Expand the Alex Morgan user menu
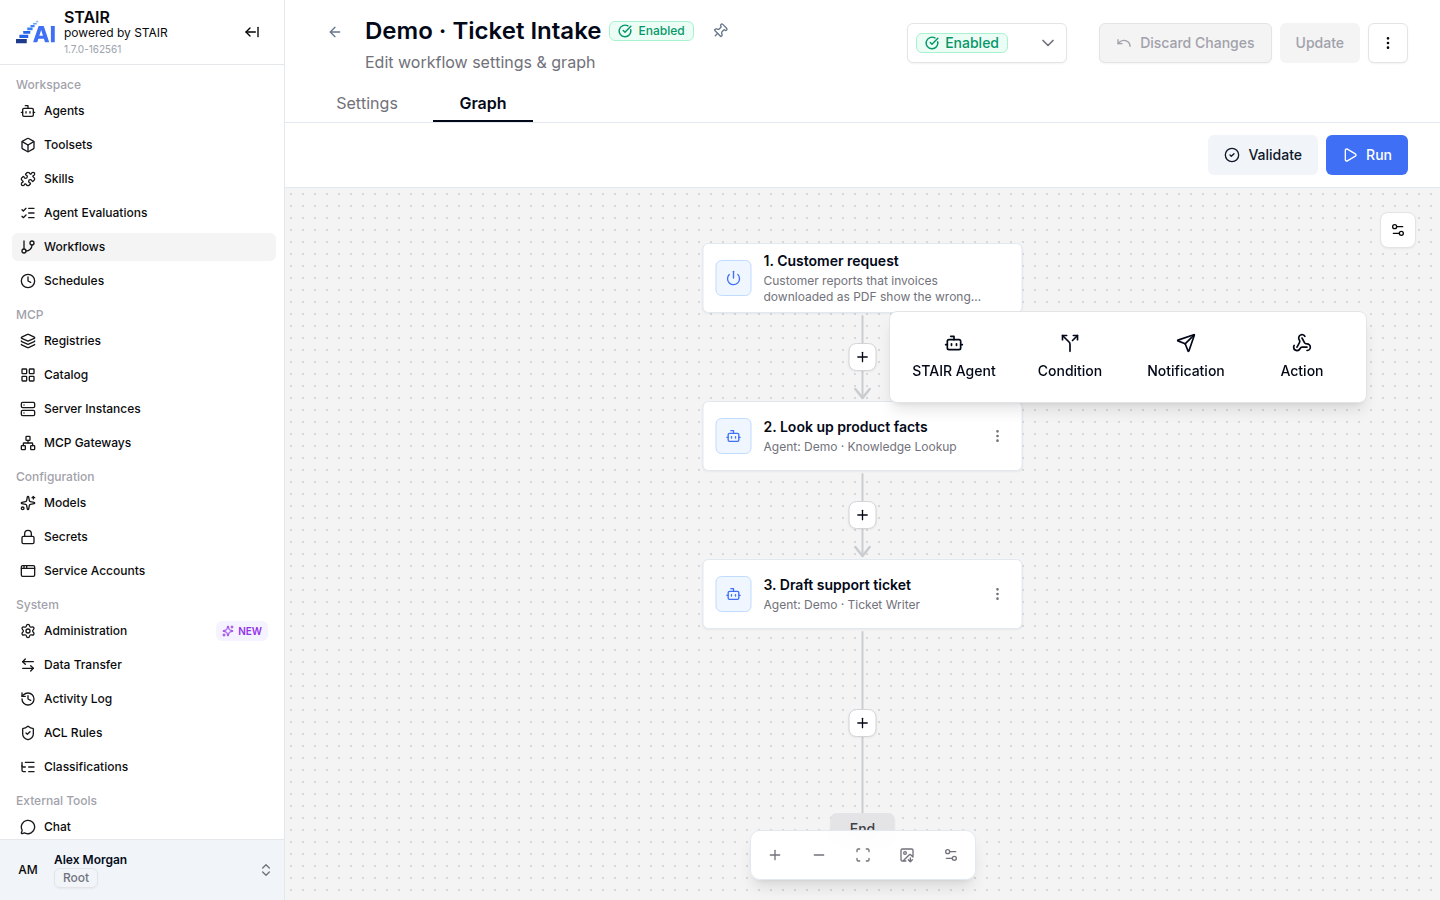Screen dimensions: 1440x900 [142, 870]
